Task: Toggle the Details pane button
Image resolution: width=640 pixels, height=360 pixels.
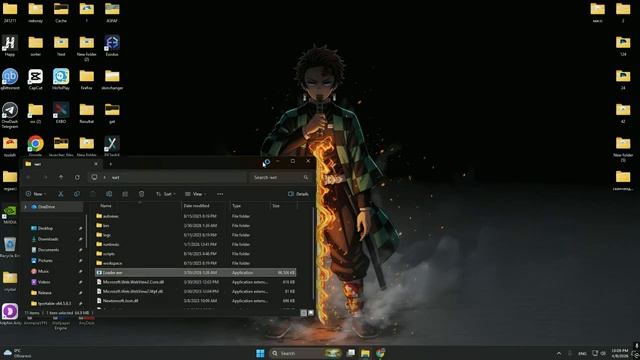Action: [298, 194]
